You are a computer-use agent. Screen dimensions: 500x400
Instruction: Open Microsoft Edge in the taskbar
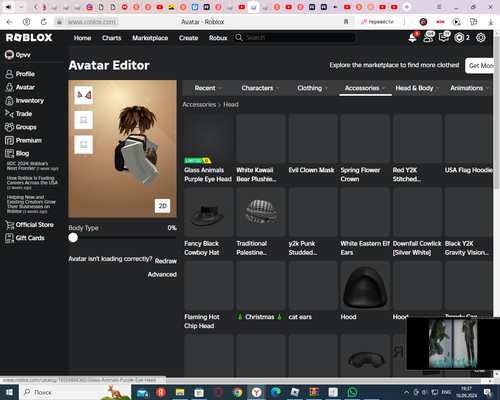tap(275, 392)
